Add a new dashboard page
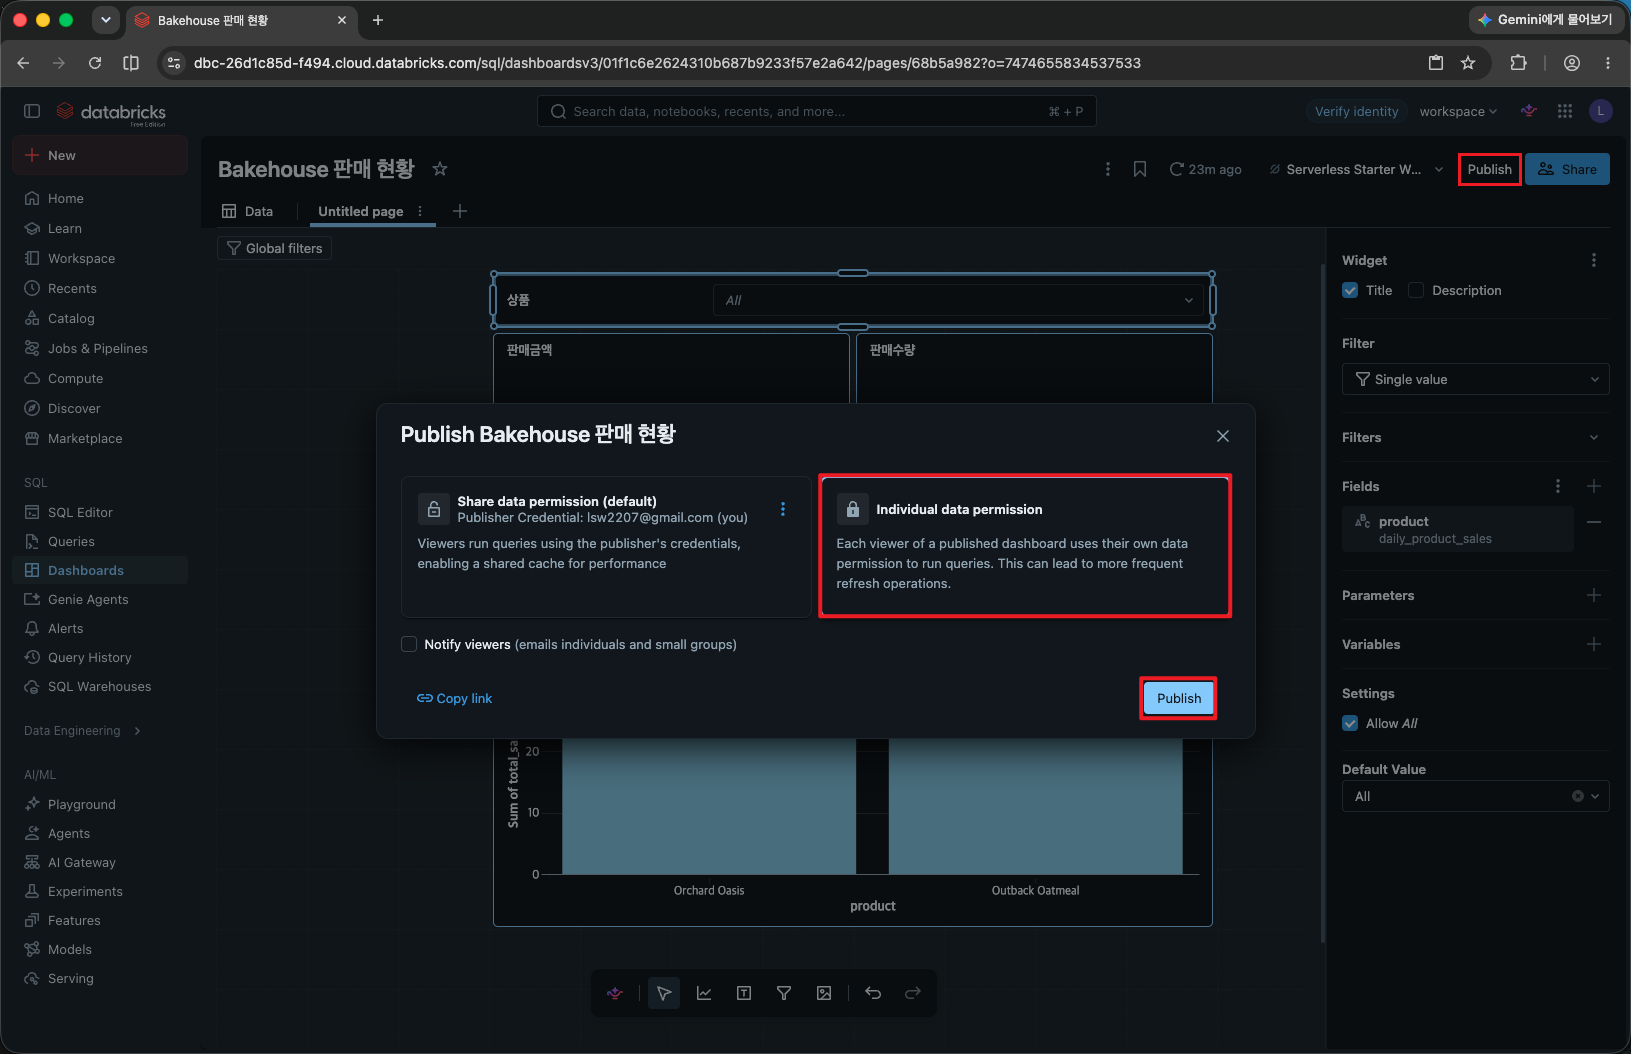Viewport: 1631px width, 1054px height. coord(460,211)
